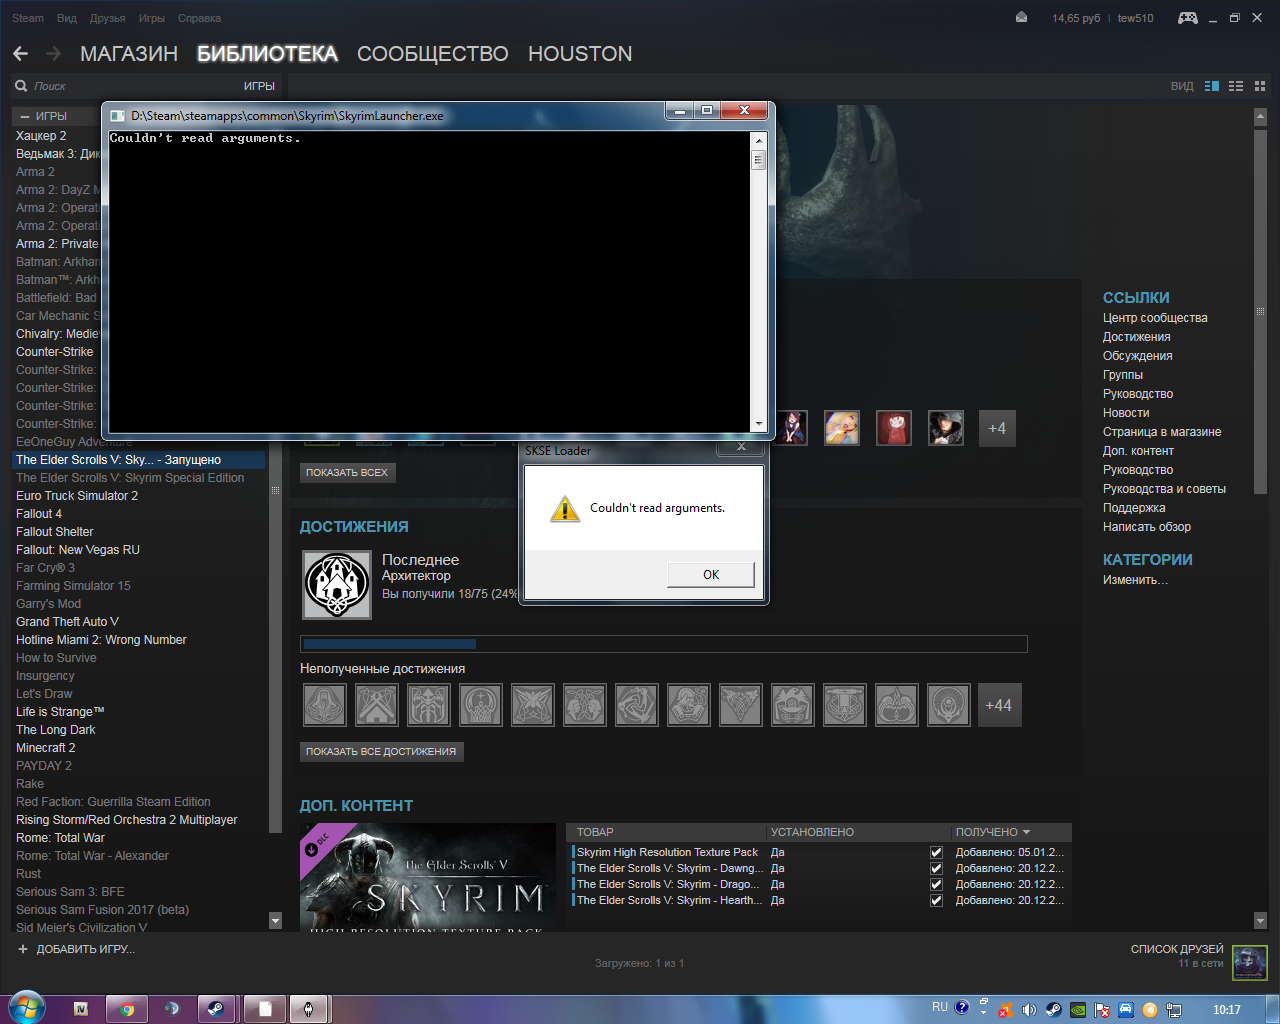Select Euro Truck Simulator 2 in library
Viewport: 1280px width, 1024px height.
tap(77, 496)
